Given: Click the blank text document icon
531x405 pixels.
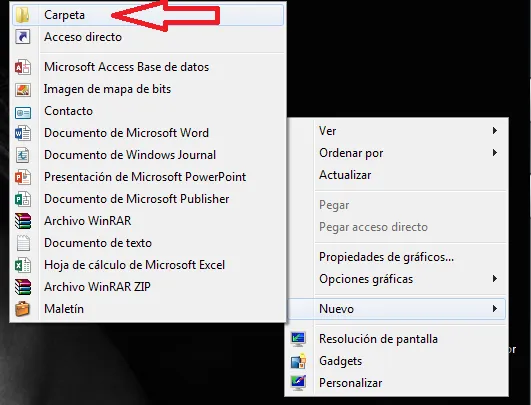Looking at the screenshot, I should coord(23,243).
